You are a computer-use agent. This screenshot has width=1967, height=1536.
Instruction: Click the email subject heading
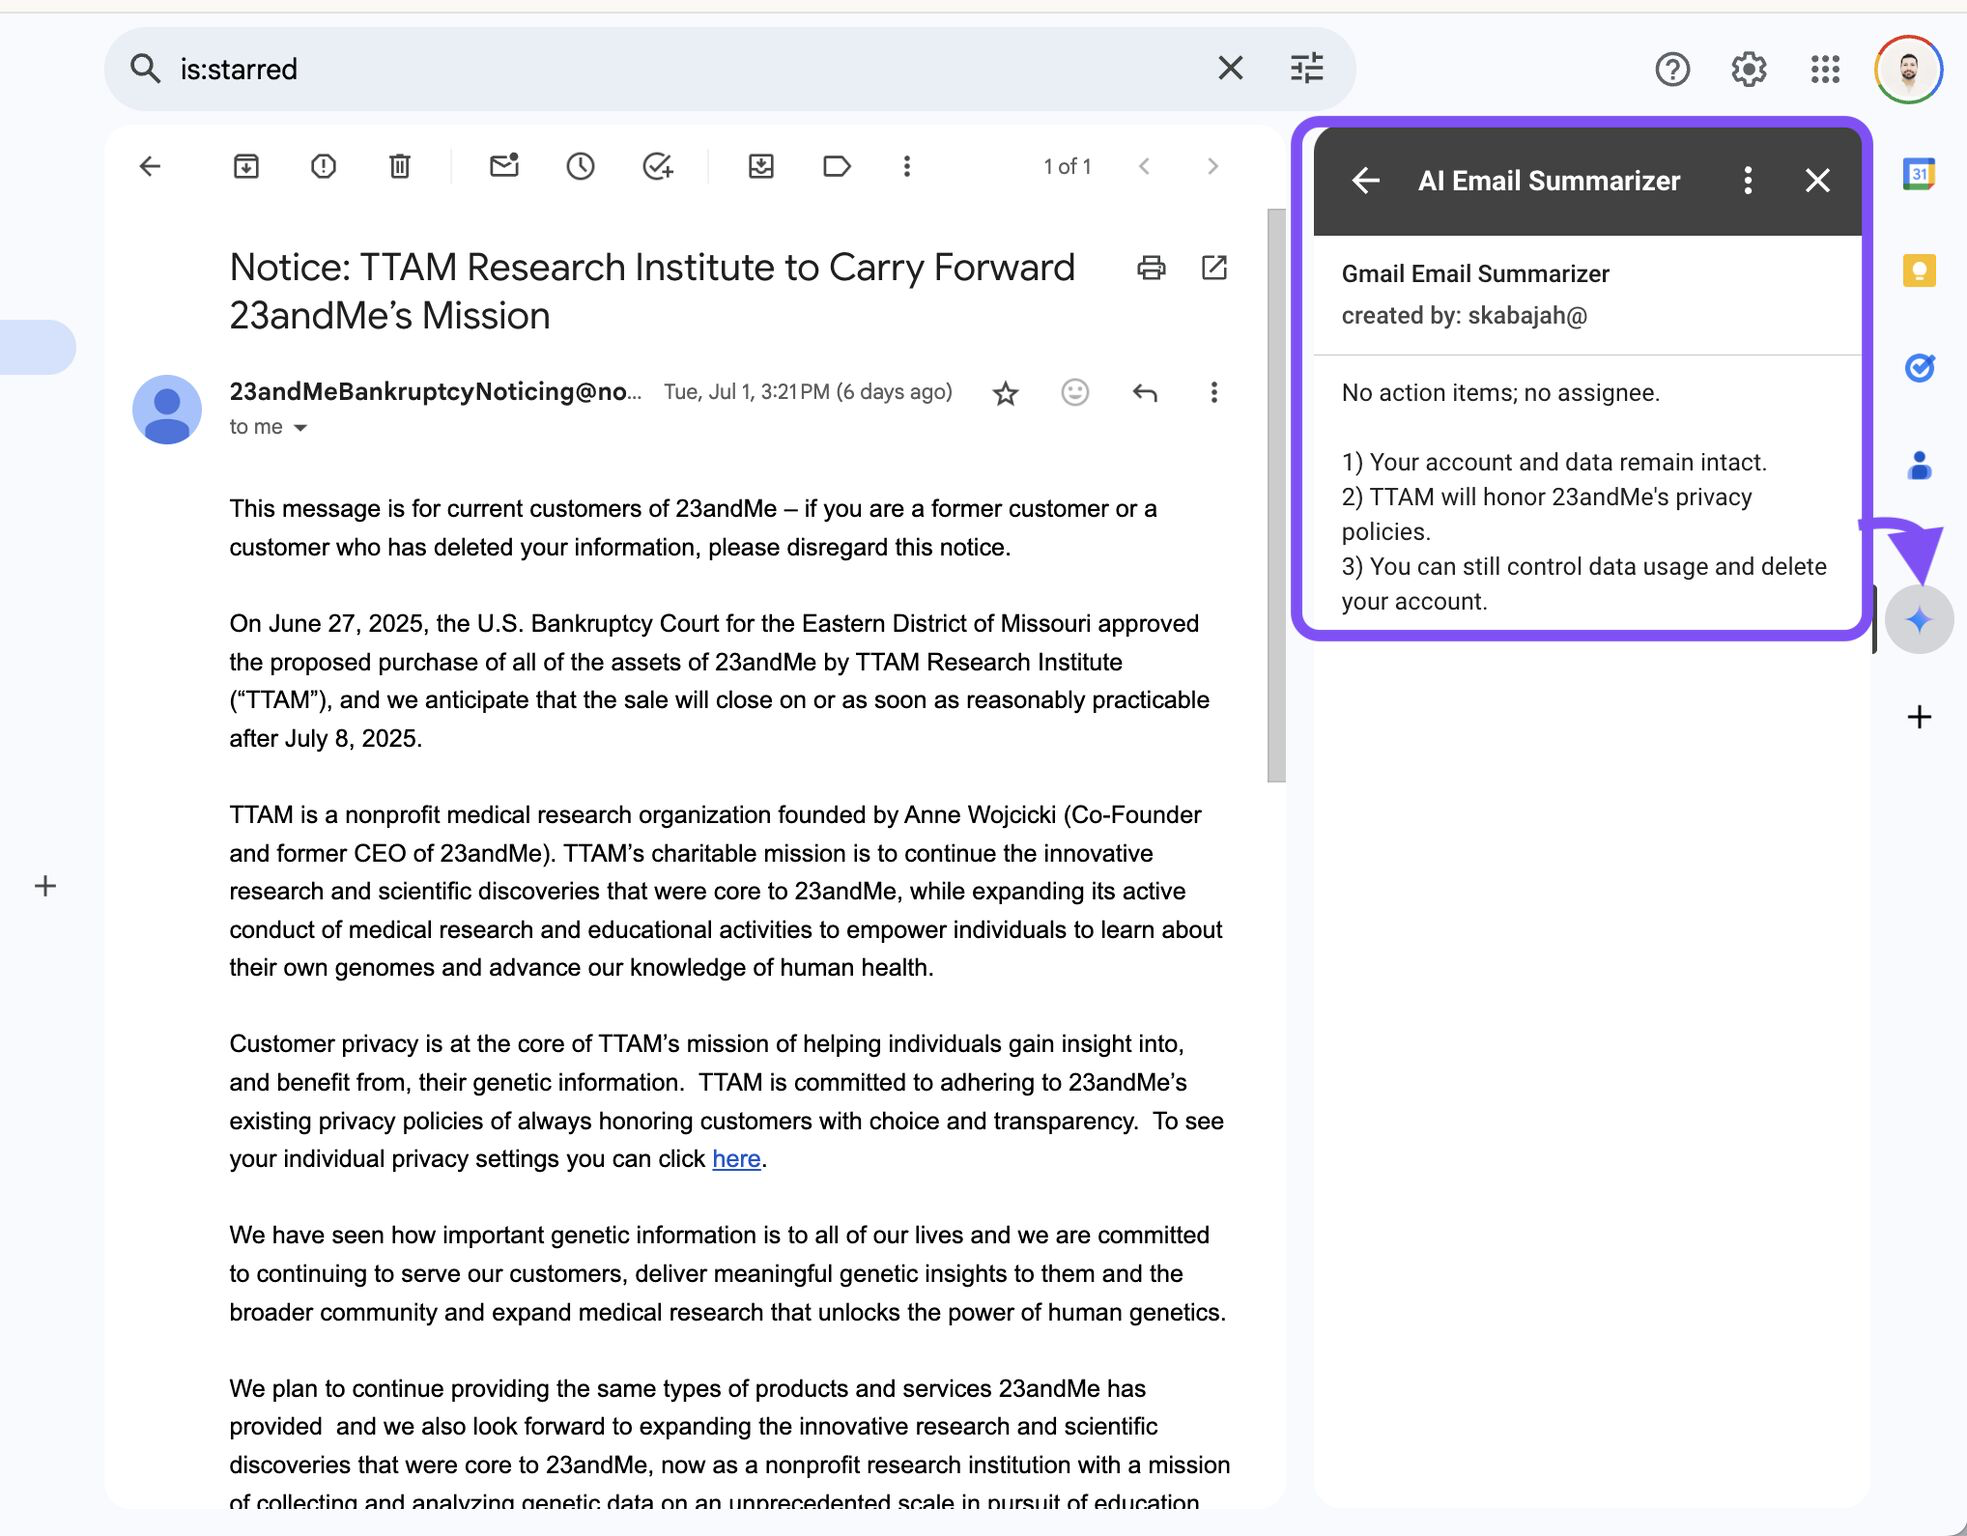(x=652, y=291)
